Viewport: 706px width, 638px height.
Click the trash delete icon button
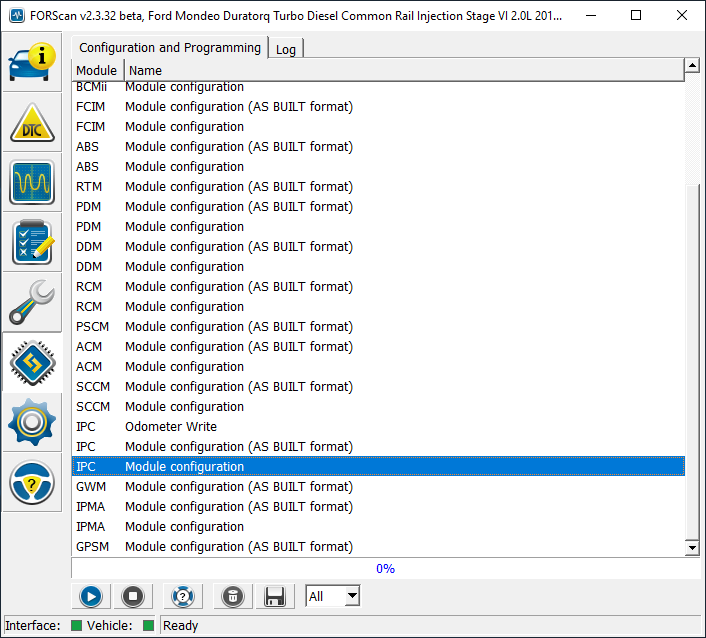232,597
